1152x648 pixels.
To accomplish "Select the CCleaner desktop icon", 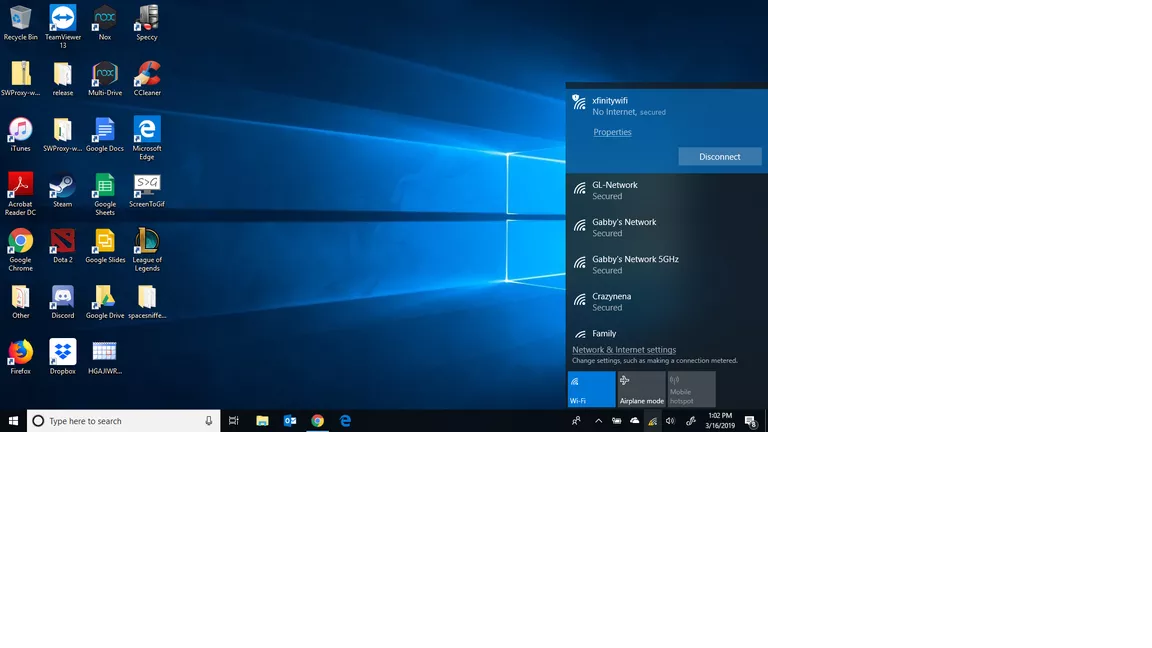I will click(x=147, y=76).
